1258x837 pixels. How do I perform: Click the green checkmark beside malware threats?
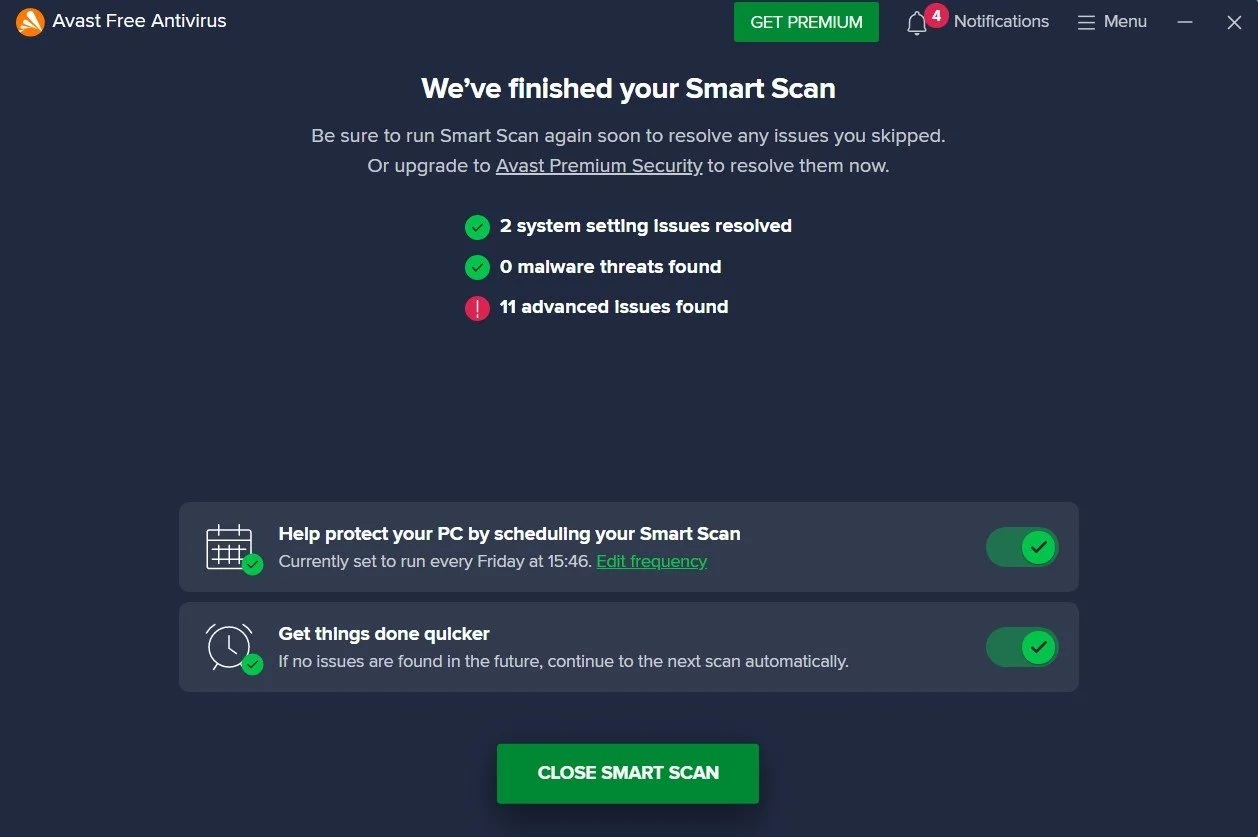pos(477,267)
